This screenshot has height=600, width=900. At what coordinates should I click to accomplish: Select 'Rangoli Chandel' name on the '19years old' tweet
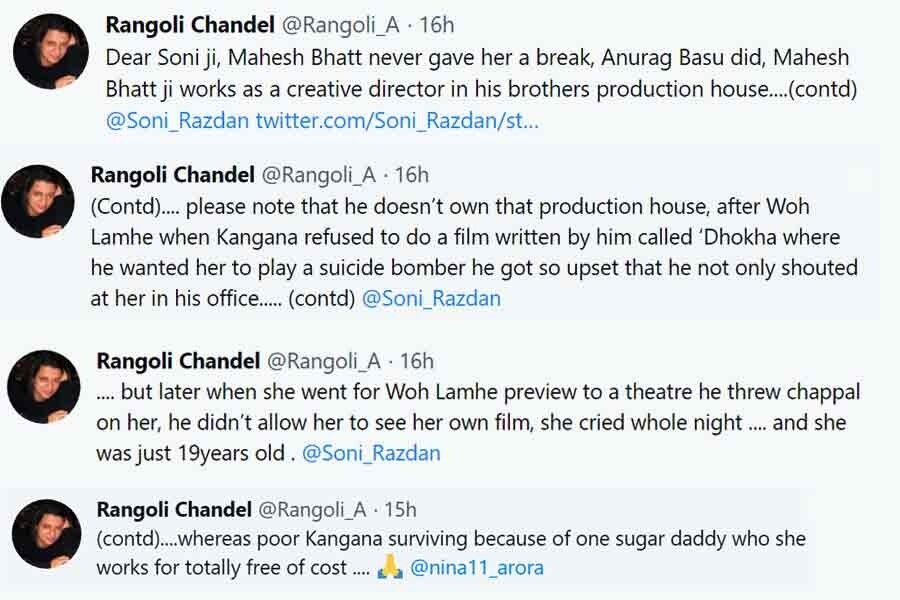coord(178,361)
